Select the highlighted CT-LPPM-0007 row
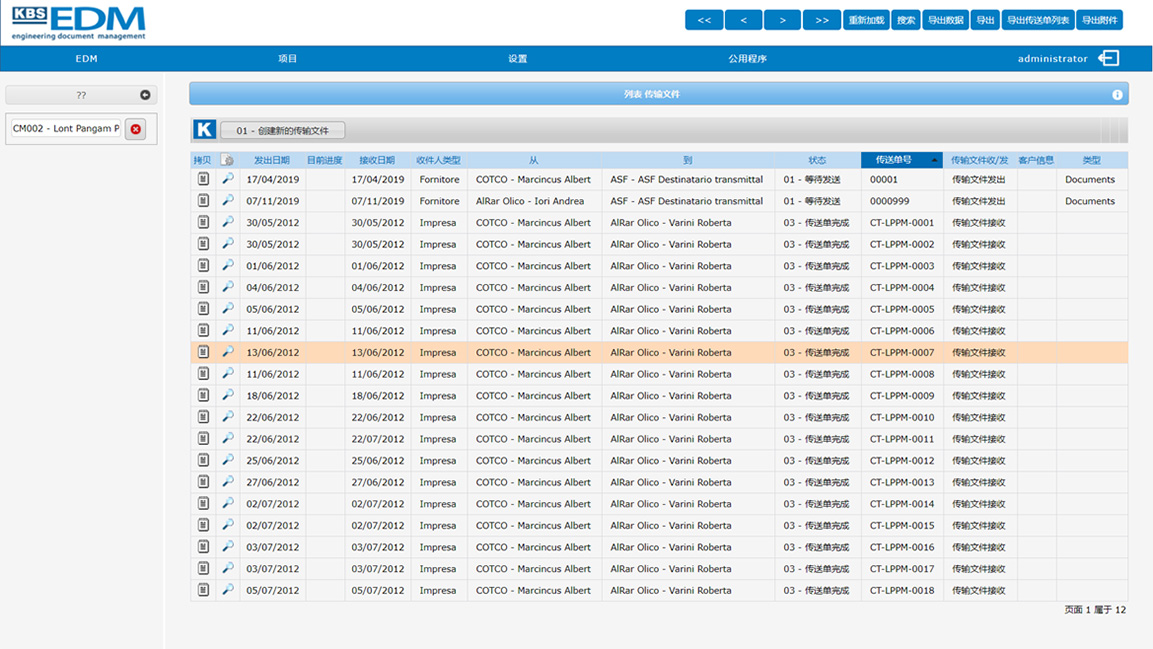1153x649 pixels. click(600, 352)
